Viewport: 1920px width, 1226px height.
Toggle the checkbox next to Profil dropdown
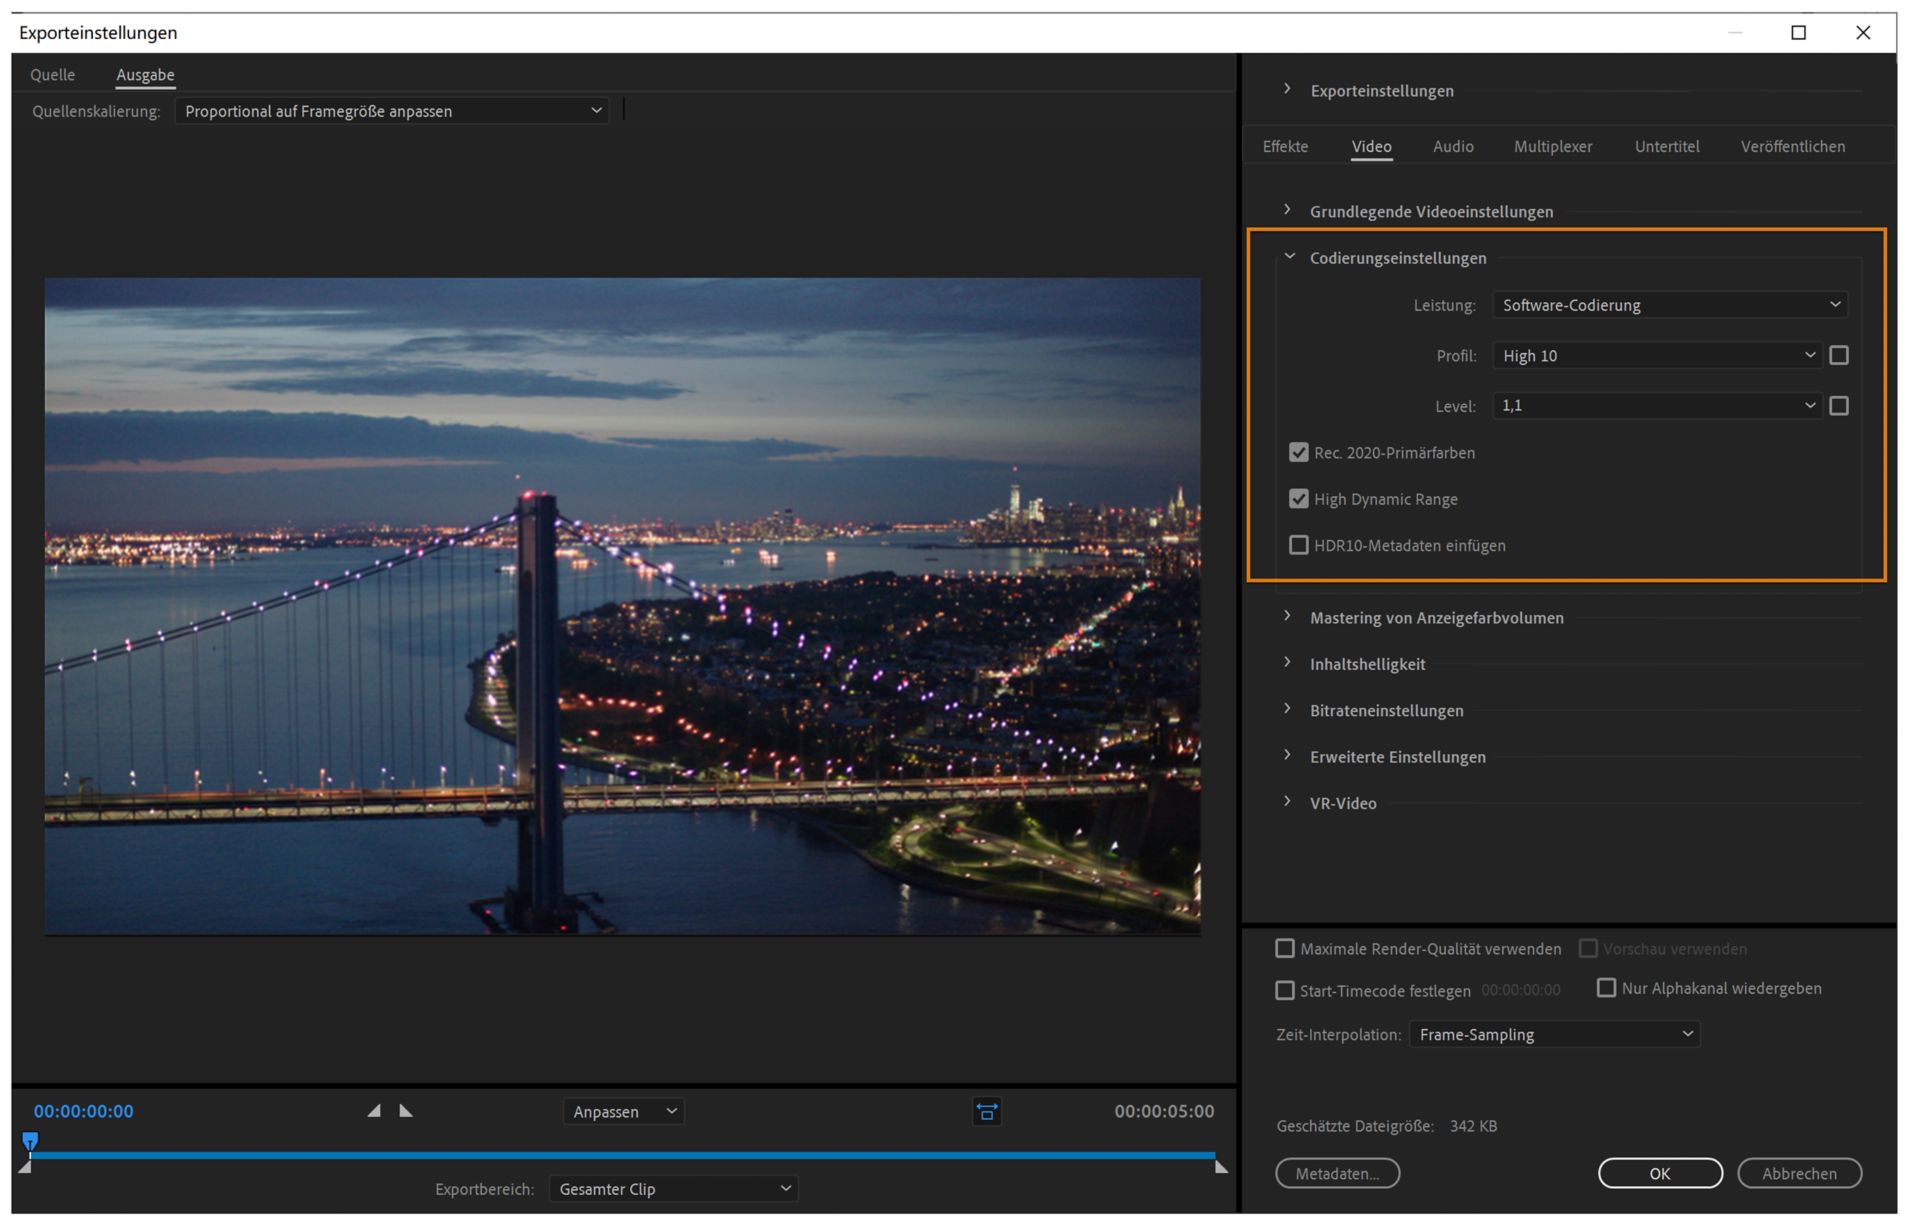tap(1838, 355)
